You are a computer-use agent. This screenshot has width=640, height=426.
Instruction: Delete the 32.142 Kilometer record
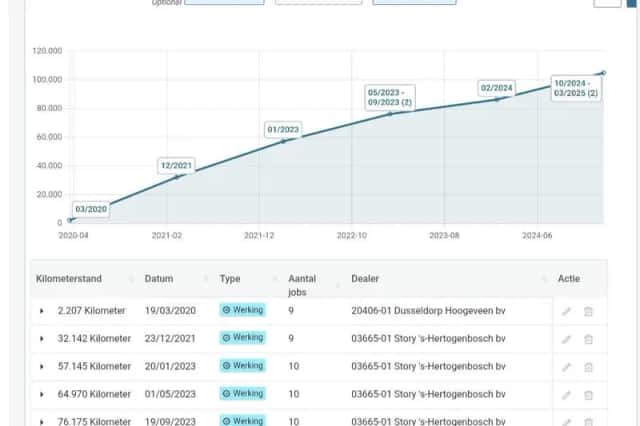click(x=588, y=339)
